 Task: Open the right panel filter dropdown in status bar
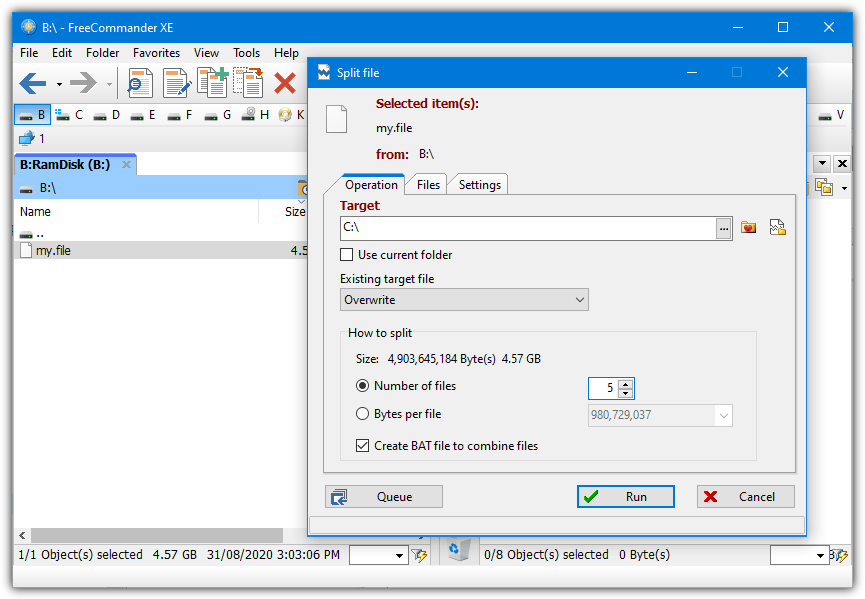pos(820,555)
